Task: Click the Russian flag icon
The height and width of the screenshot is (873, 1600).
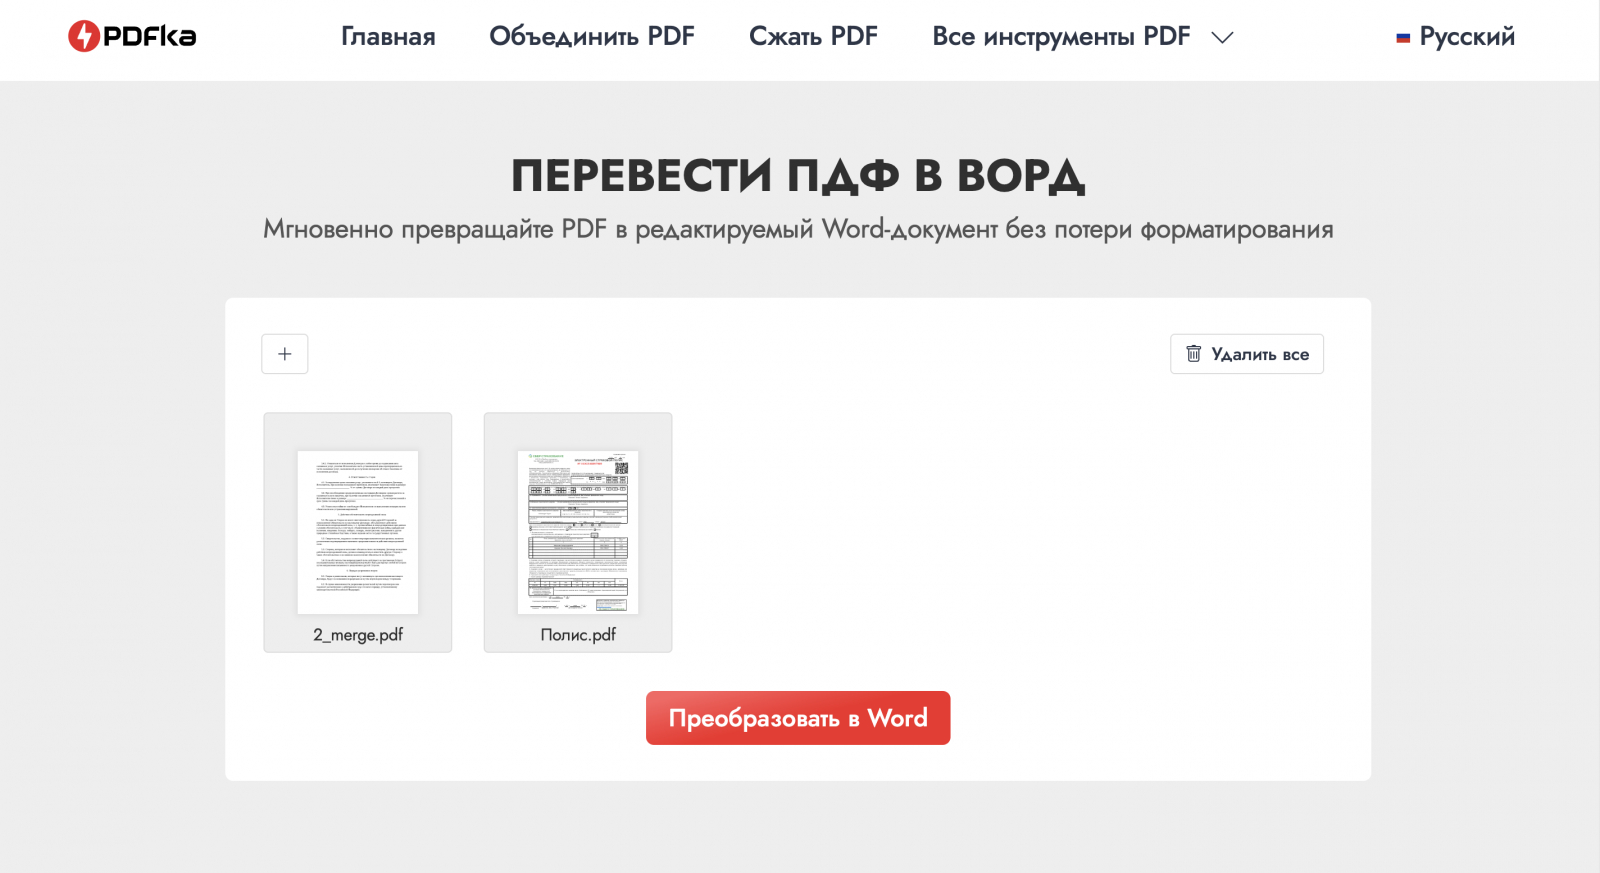Action: pyautogui.click(x=1403, y=38)
